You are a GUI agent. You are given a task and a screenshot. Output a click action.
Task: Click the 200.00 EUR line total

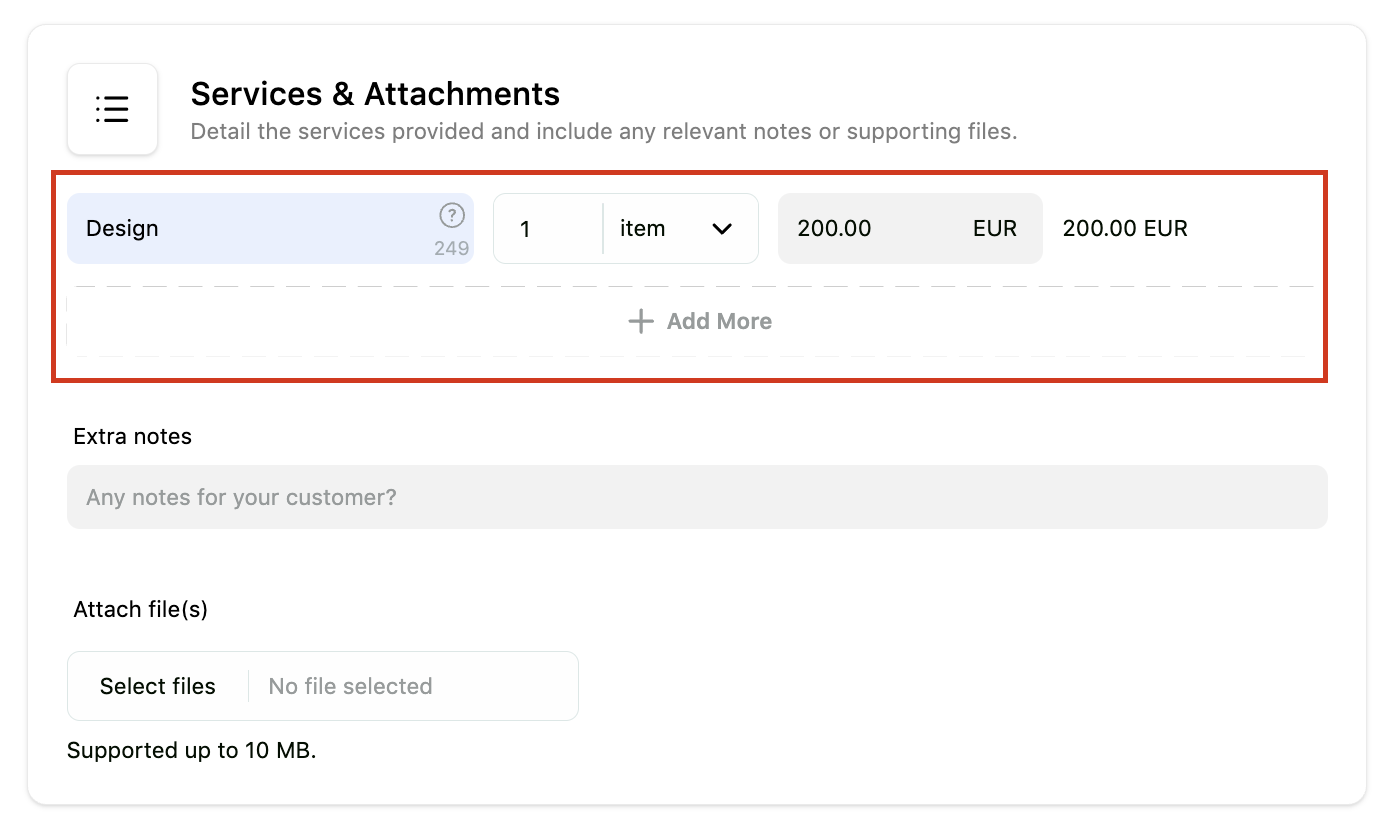coord(1125,229)
